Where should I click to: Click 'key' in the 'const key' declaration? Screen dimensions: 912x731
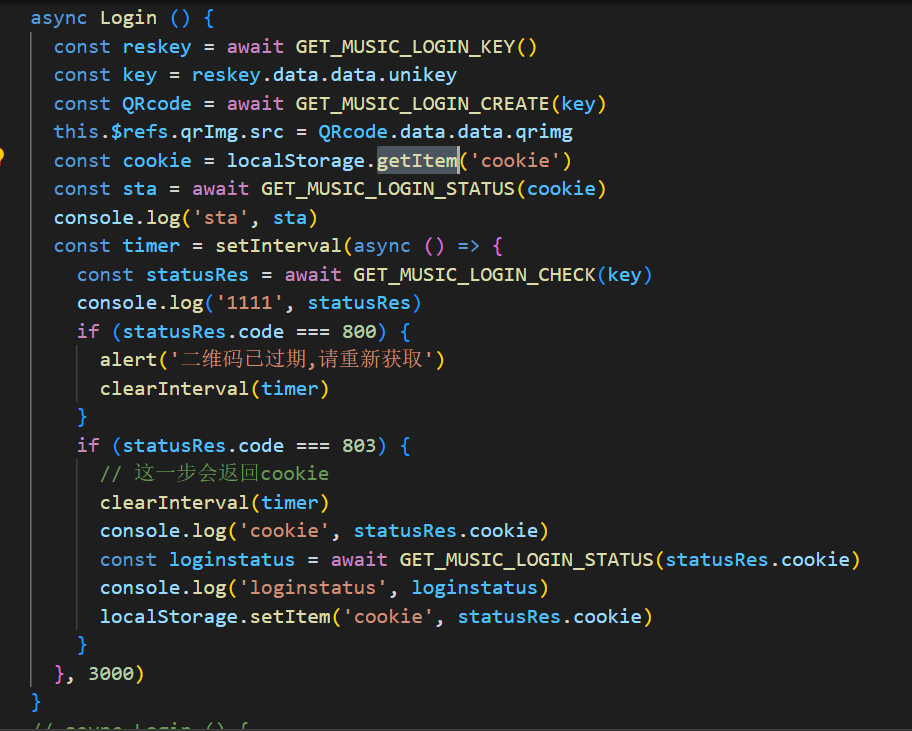pyautogui.click(x=140, y=75)
